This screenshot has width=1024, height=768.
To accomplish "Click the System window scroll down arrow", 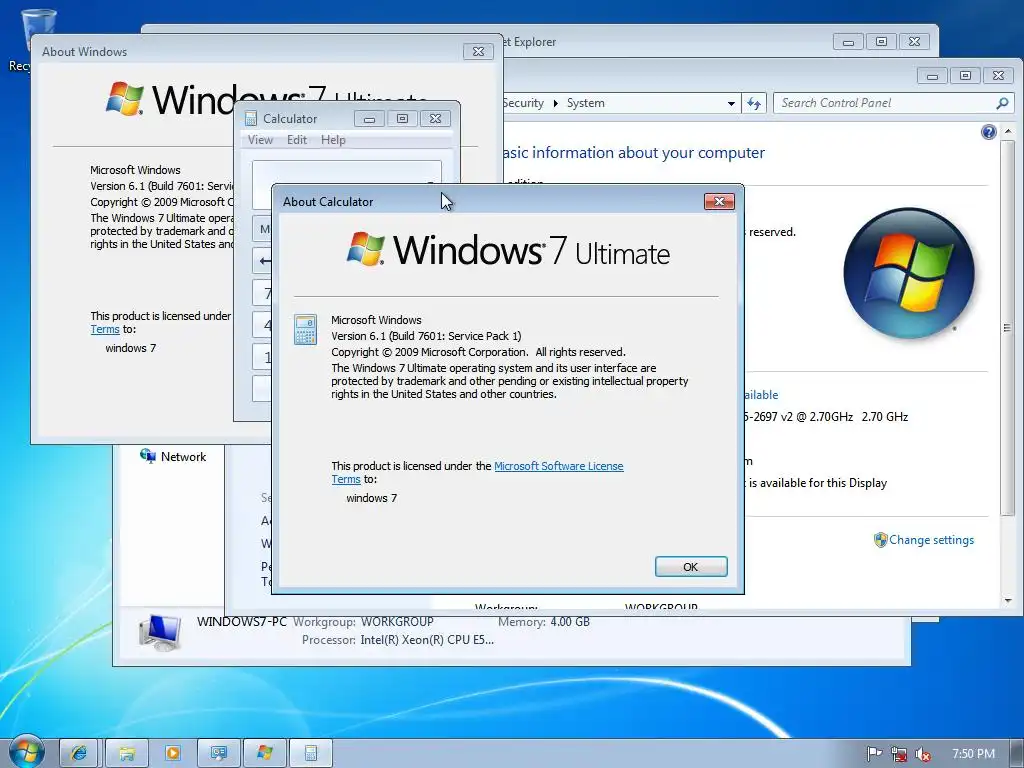I will click(1008, 600).
